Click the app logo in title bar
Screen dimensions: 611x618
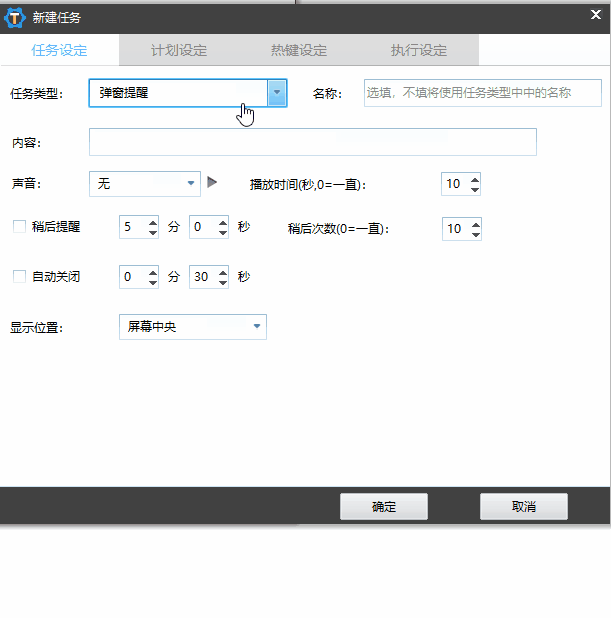(x=16, y=16)
